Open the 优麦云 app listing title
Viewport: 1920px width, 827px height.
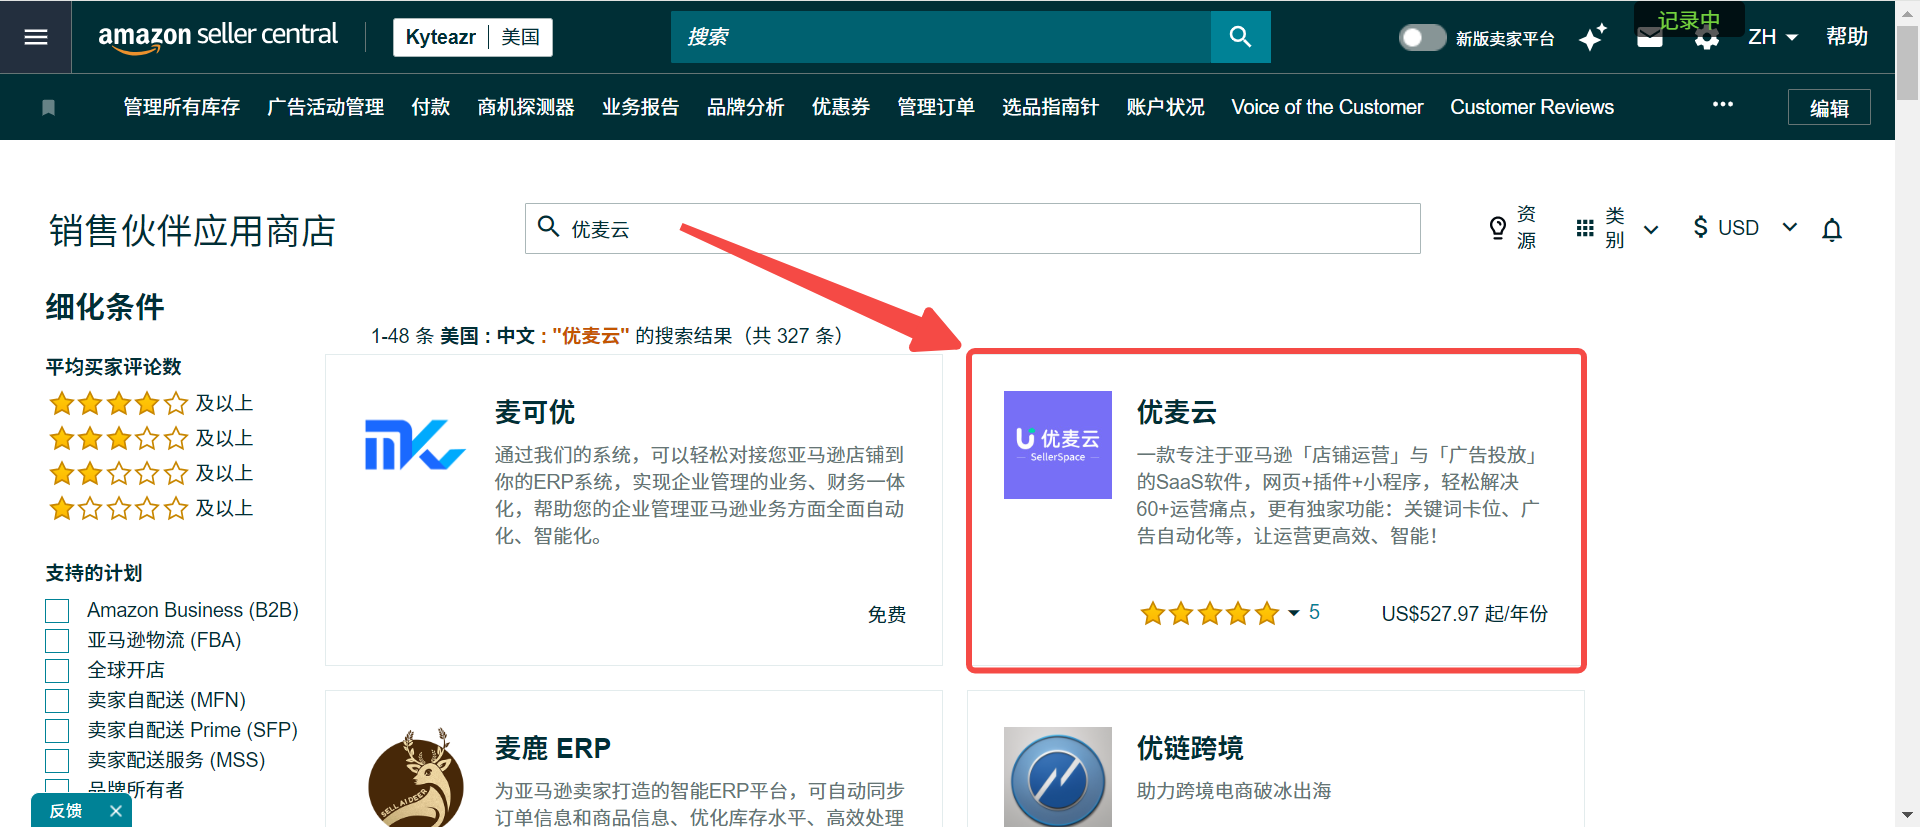click(x=1176, y=412)
